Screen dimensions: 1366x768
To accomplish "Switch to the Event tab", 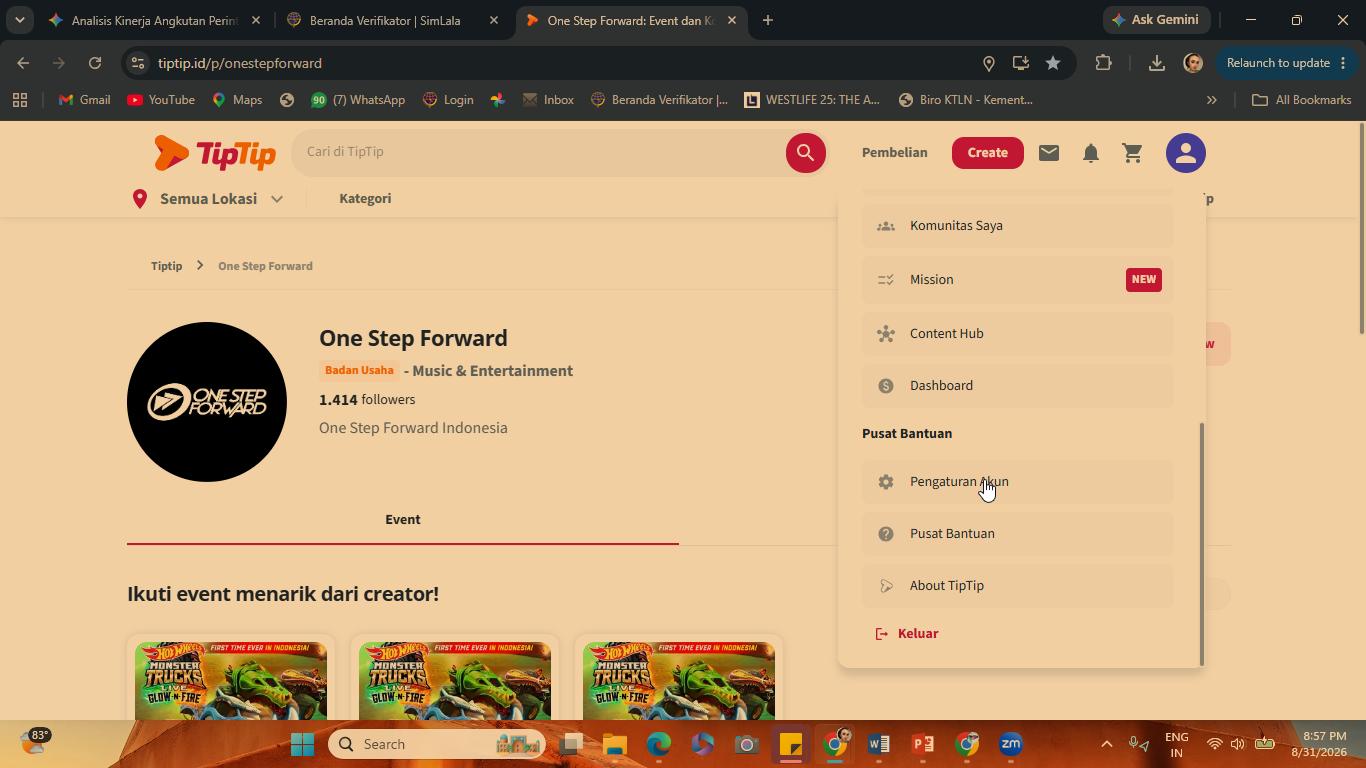I will click(403, 520).
